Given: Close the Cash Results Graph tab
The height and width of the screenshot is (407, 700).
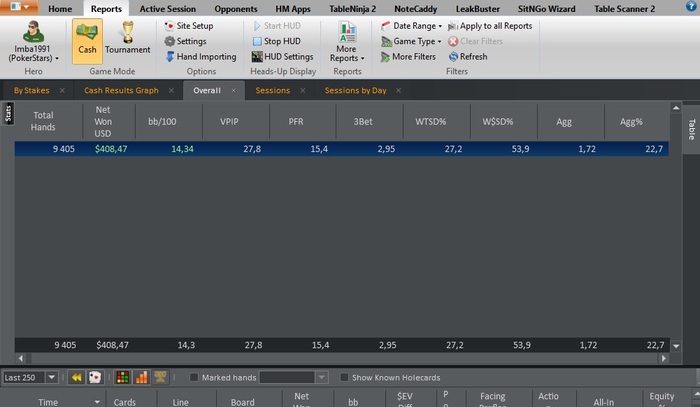Looking at the screenshot, I should coord(171,90).
